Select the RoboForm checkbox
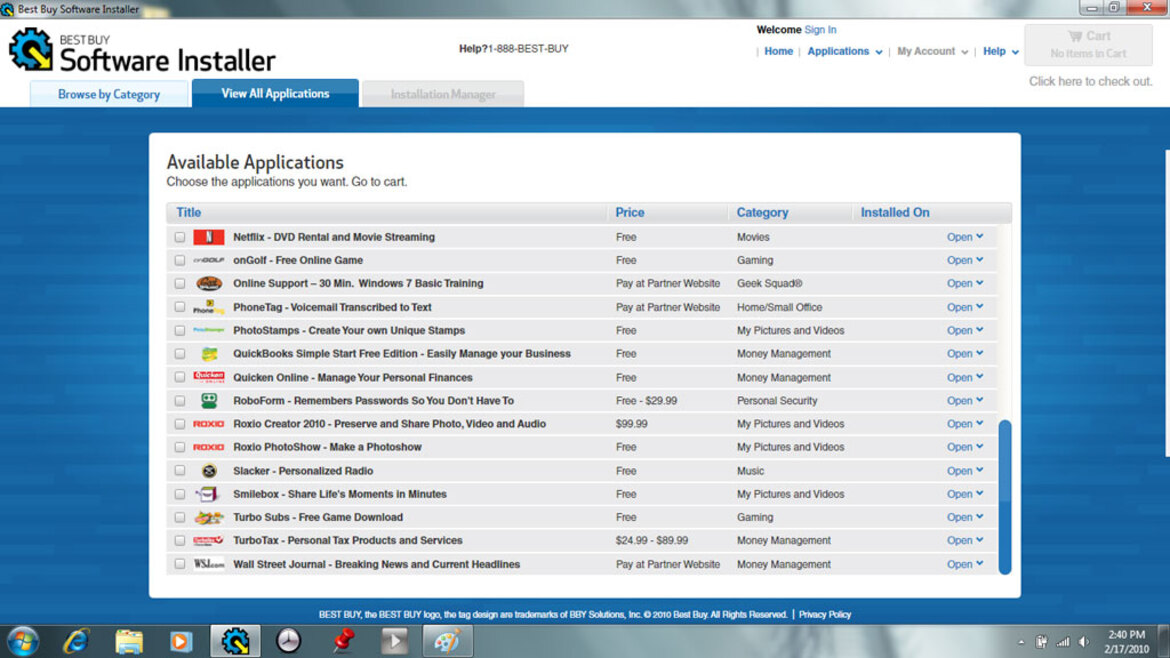 click(180, 401)
